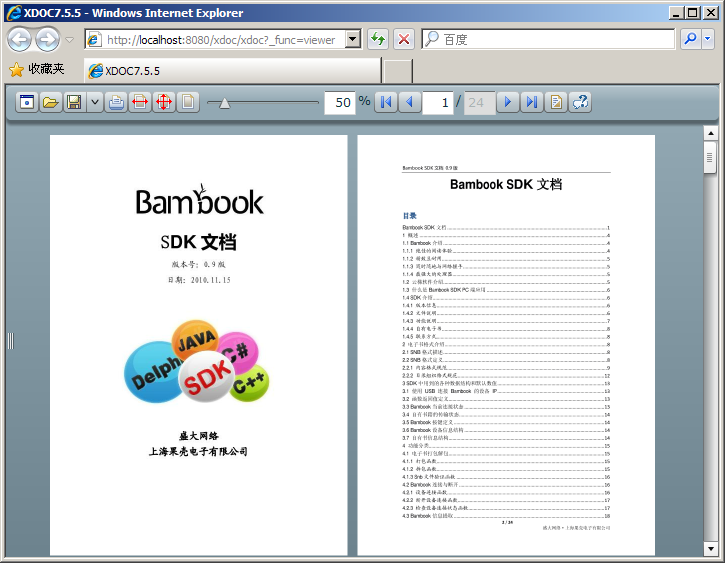
Task: Go to the previous page
Action: pyautogui.click(x=410, y=102)
